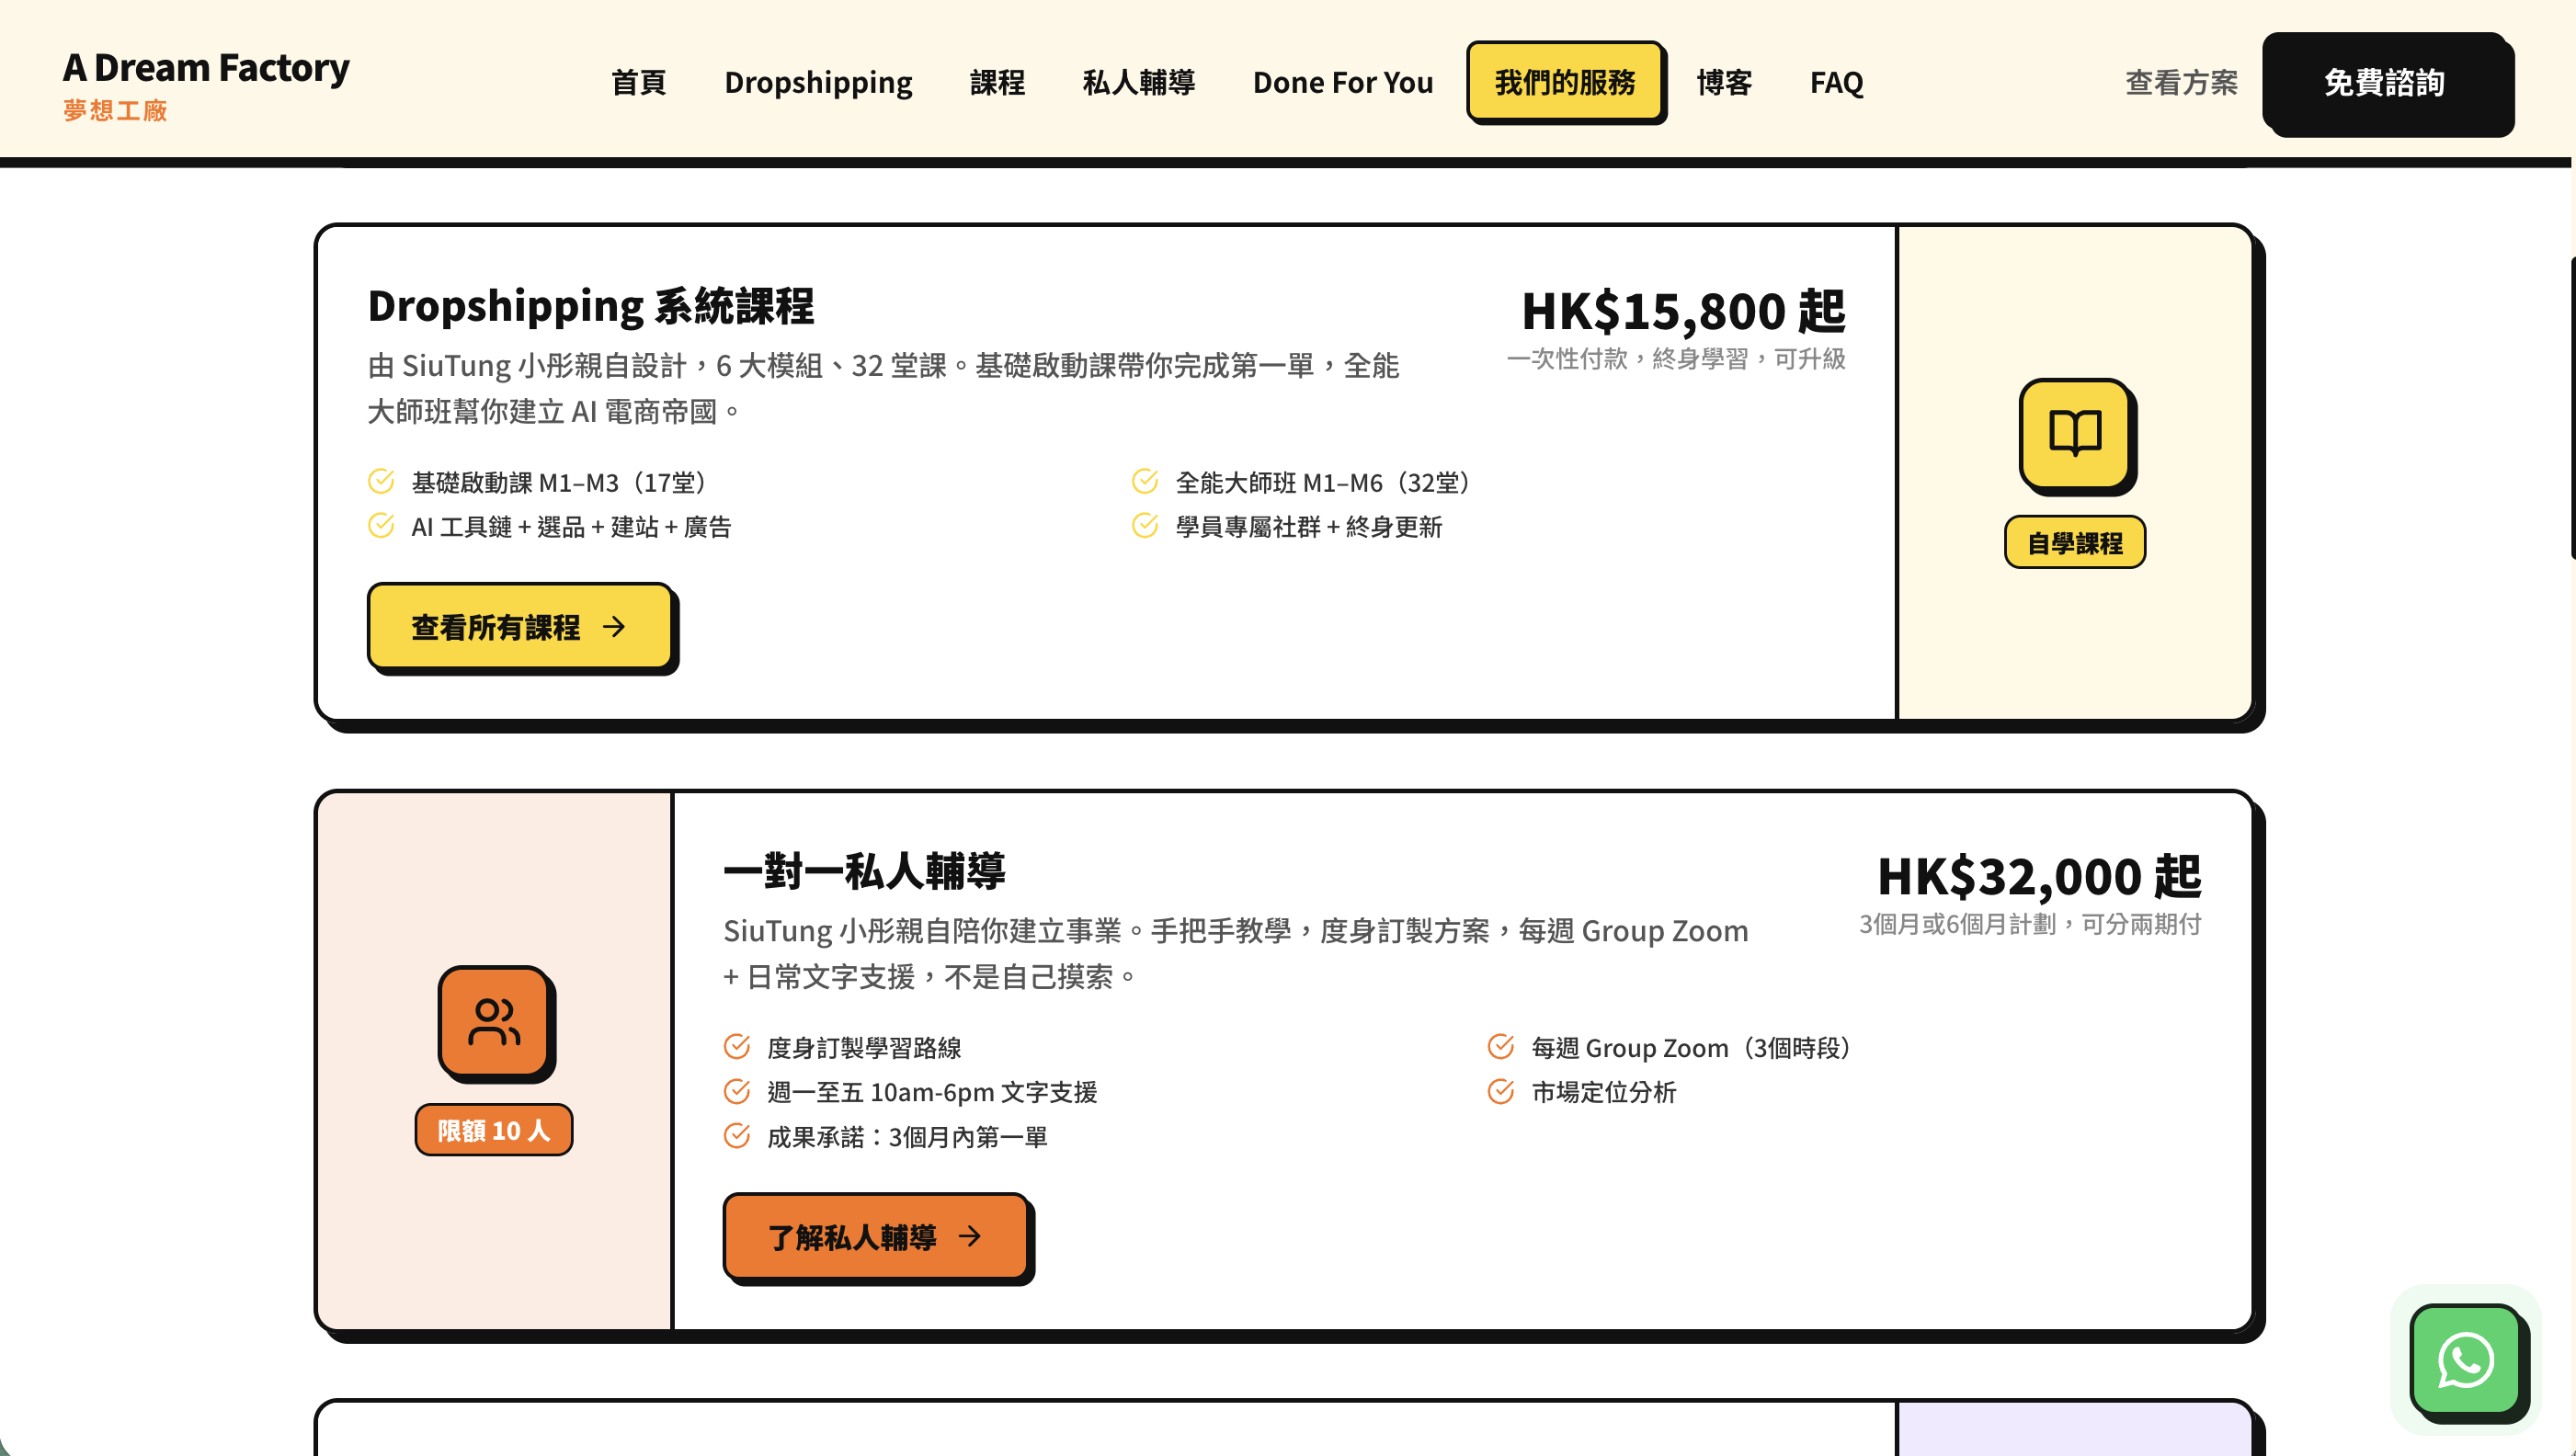Click the 查看方案 link
This screenshot has width=2576, height=1456.
coord(2181,82)
